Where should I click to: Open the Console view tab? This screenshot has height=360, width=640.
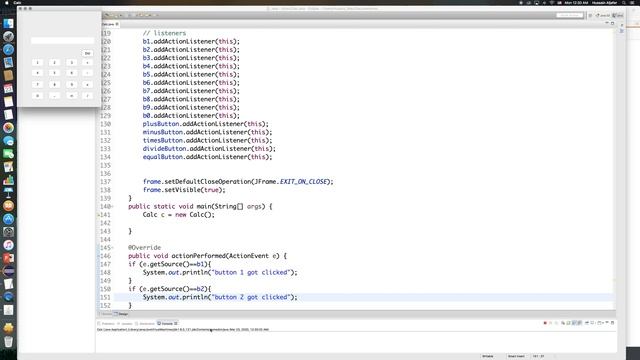coord(167,323)
